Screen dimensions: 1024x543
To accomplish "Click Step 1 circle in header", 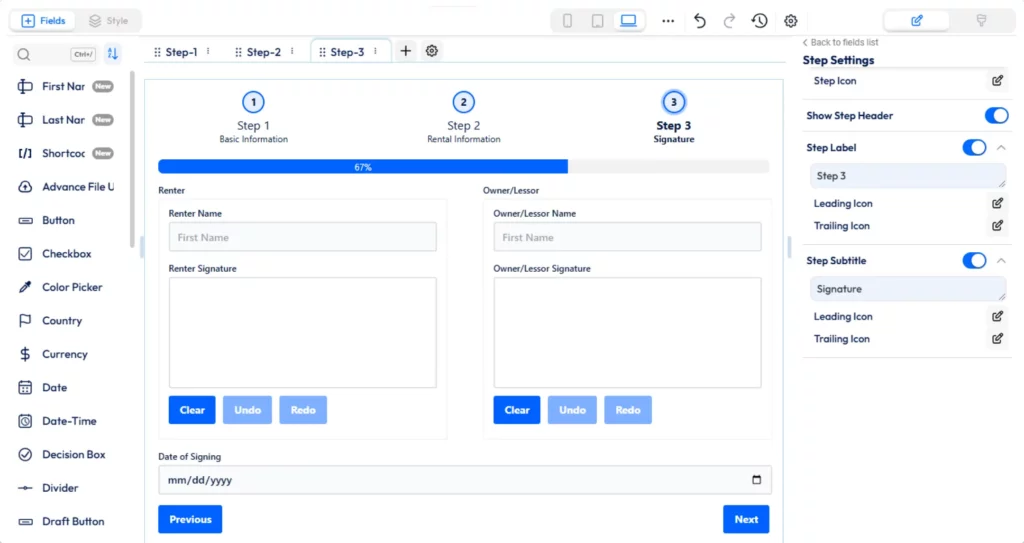I will pyautogui.click(x=253, y=102).
